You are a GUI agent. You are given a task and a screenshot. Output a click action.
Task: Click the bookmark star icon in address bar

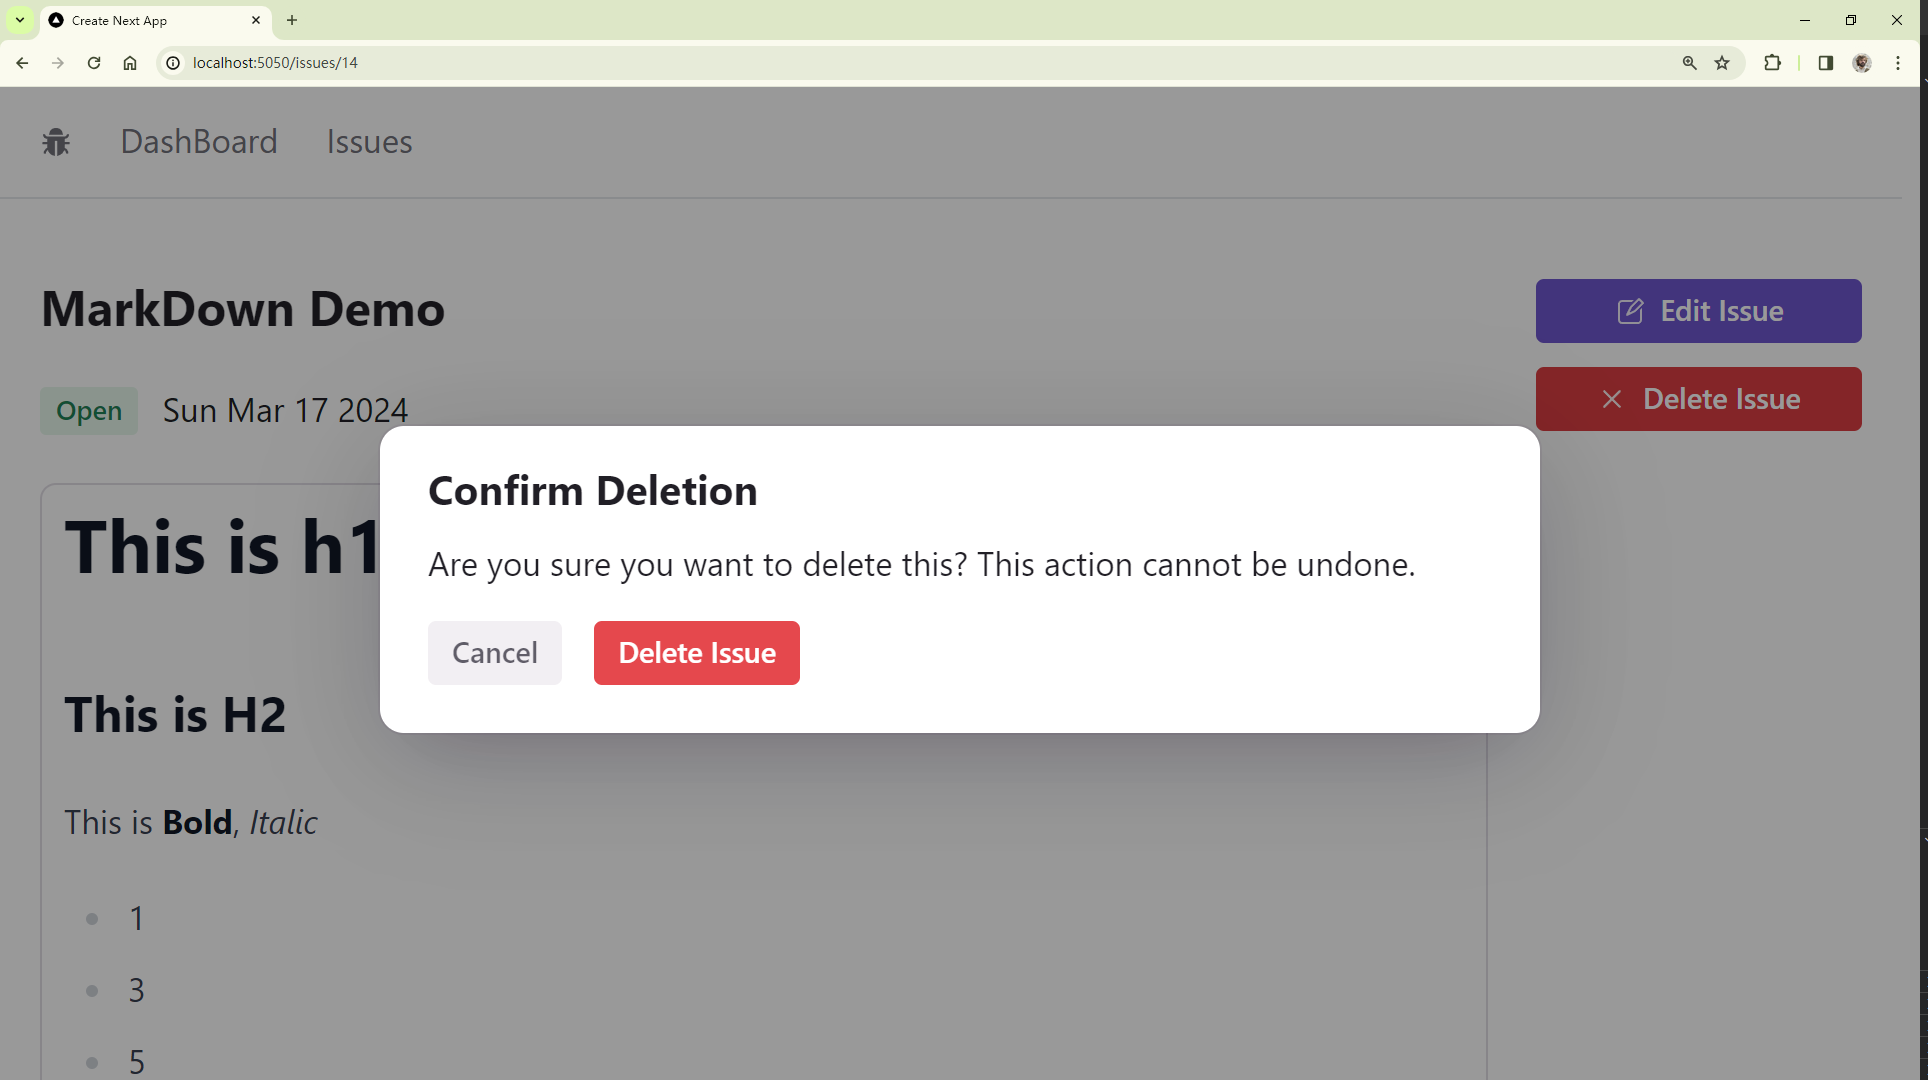(1723, 62)
